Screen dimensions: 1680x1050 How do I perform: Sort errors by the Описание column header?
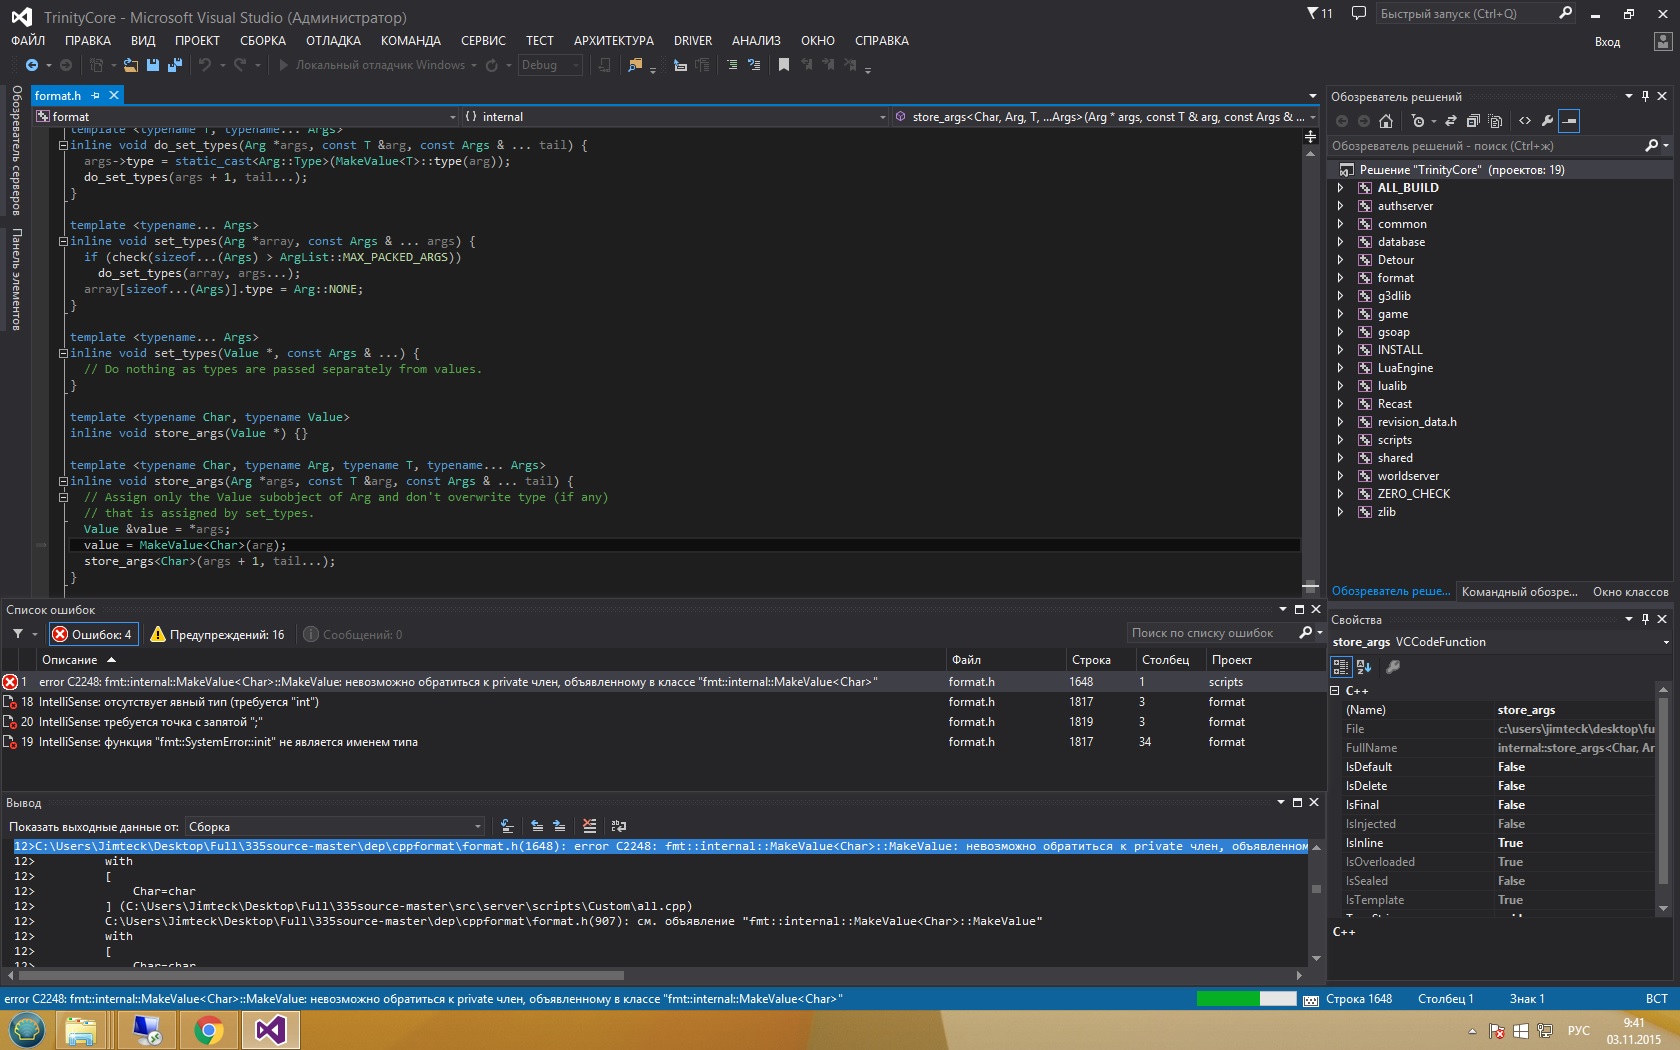(x=70, y=660)
